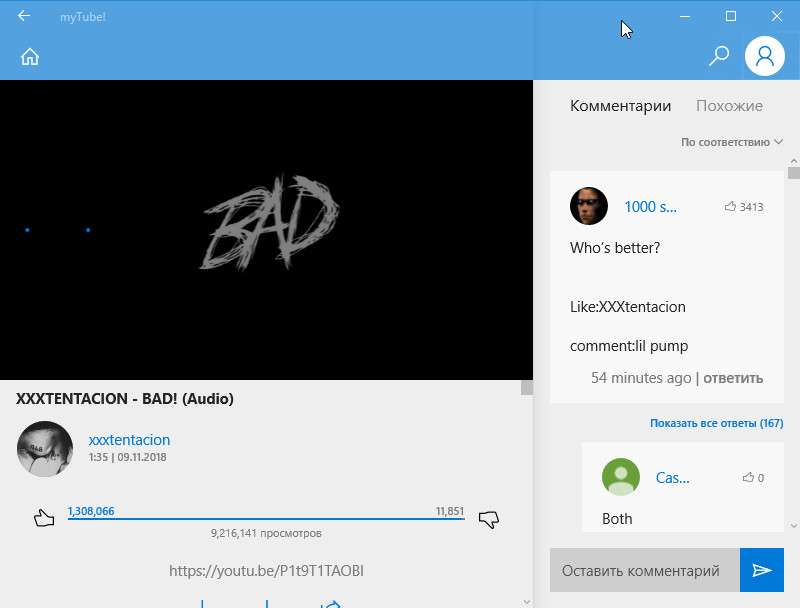Click the 54 minutes ago timestamp

coord(641,378)
